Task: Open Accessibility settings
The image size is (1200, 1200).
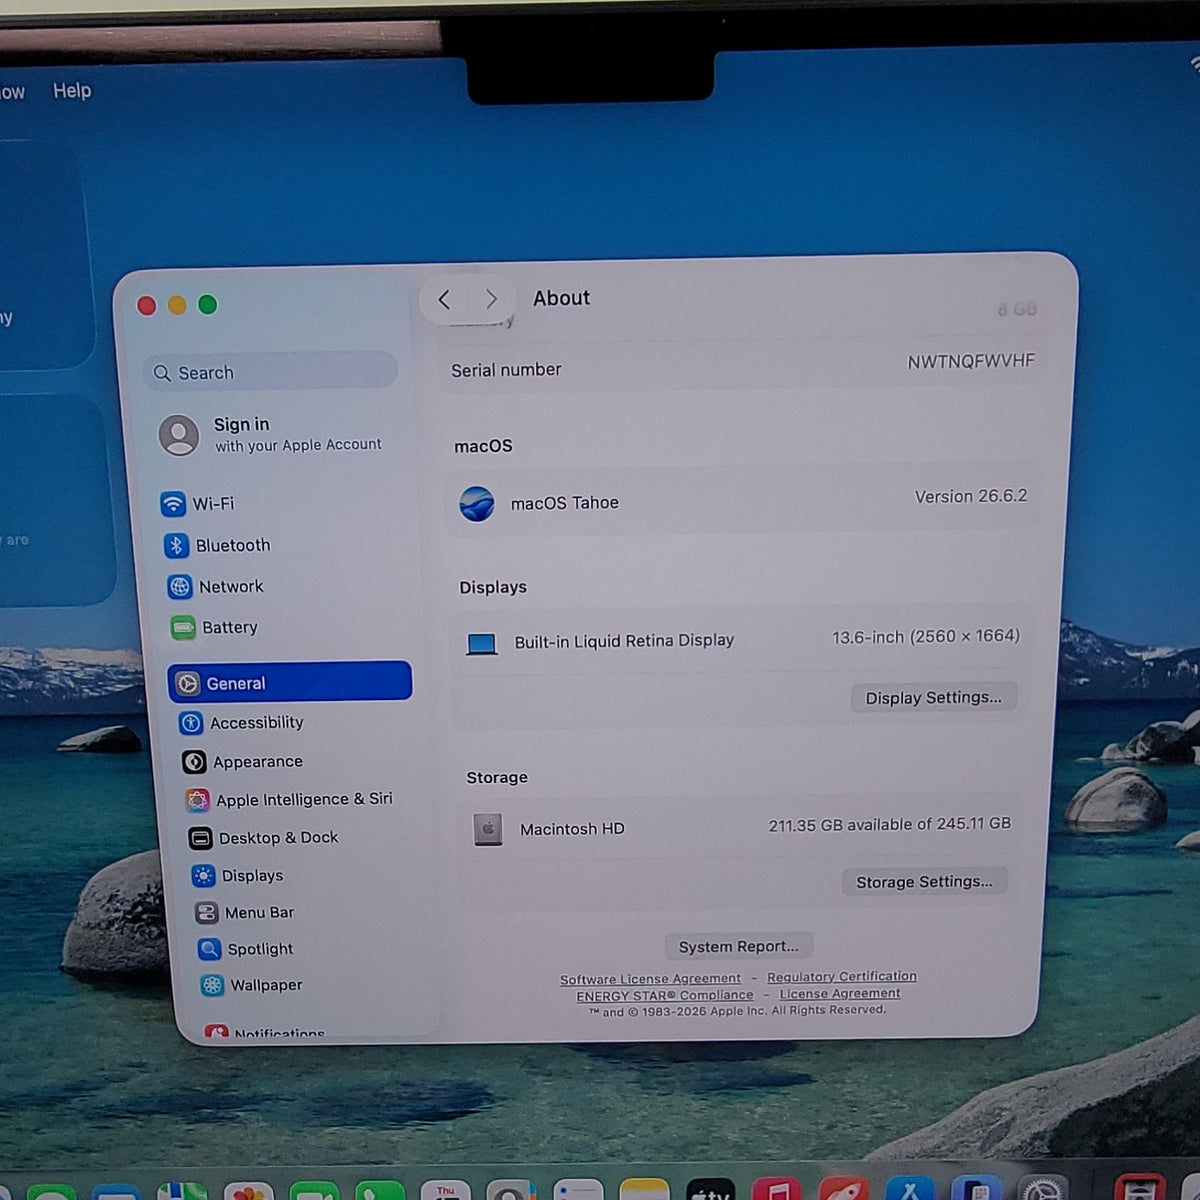Action: tap(241, 722)
